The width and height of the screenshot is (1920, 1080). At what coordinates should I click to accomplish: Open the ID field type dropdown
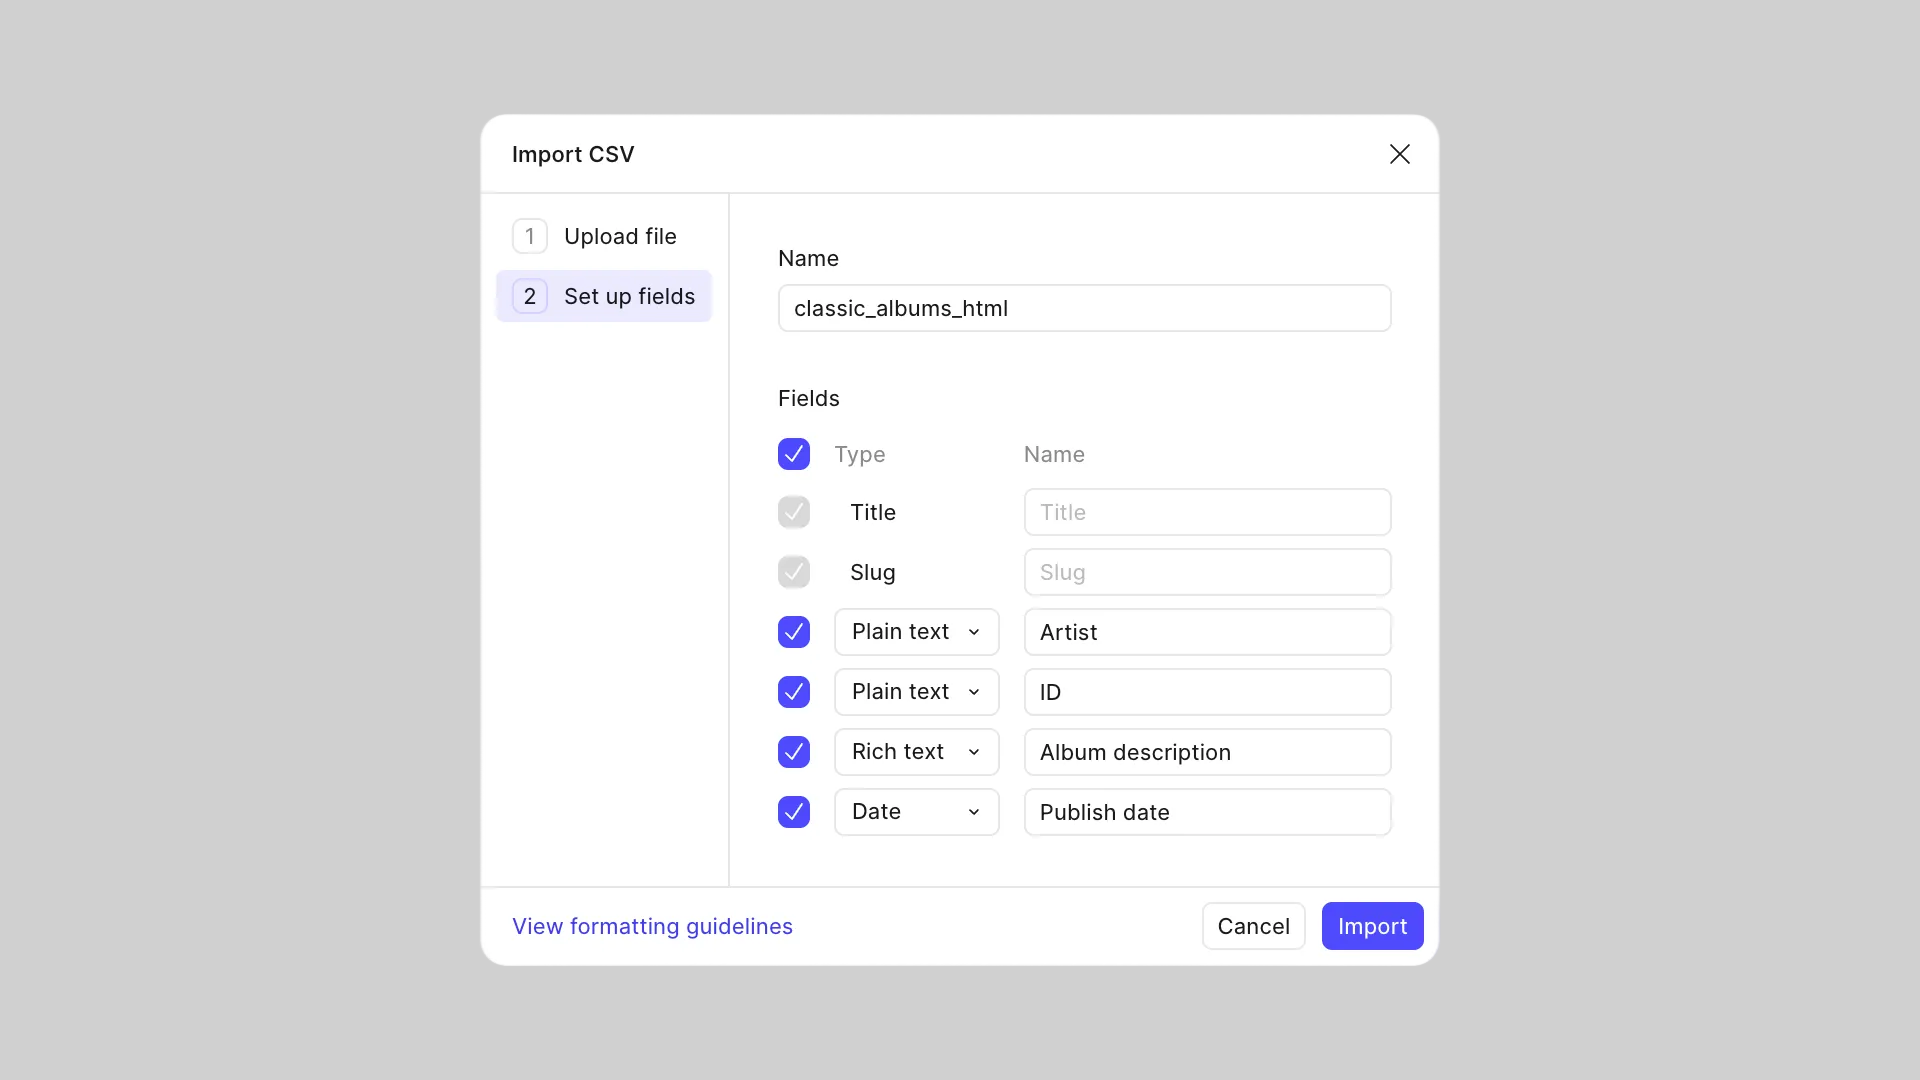pos(916,692)
